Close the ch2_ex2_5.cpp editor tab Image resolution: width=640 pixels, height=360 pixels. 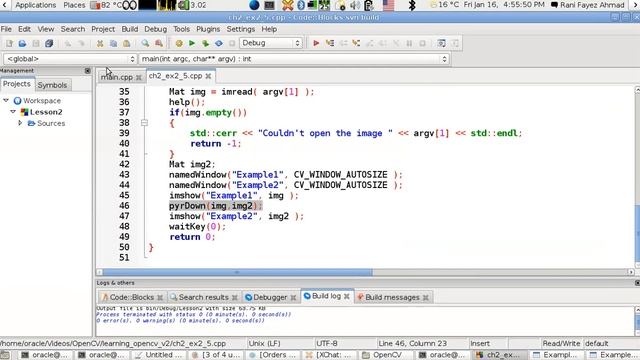pos(209,76)
